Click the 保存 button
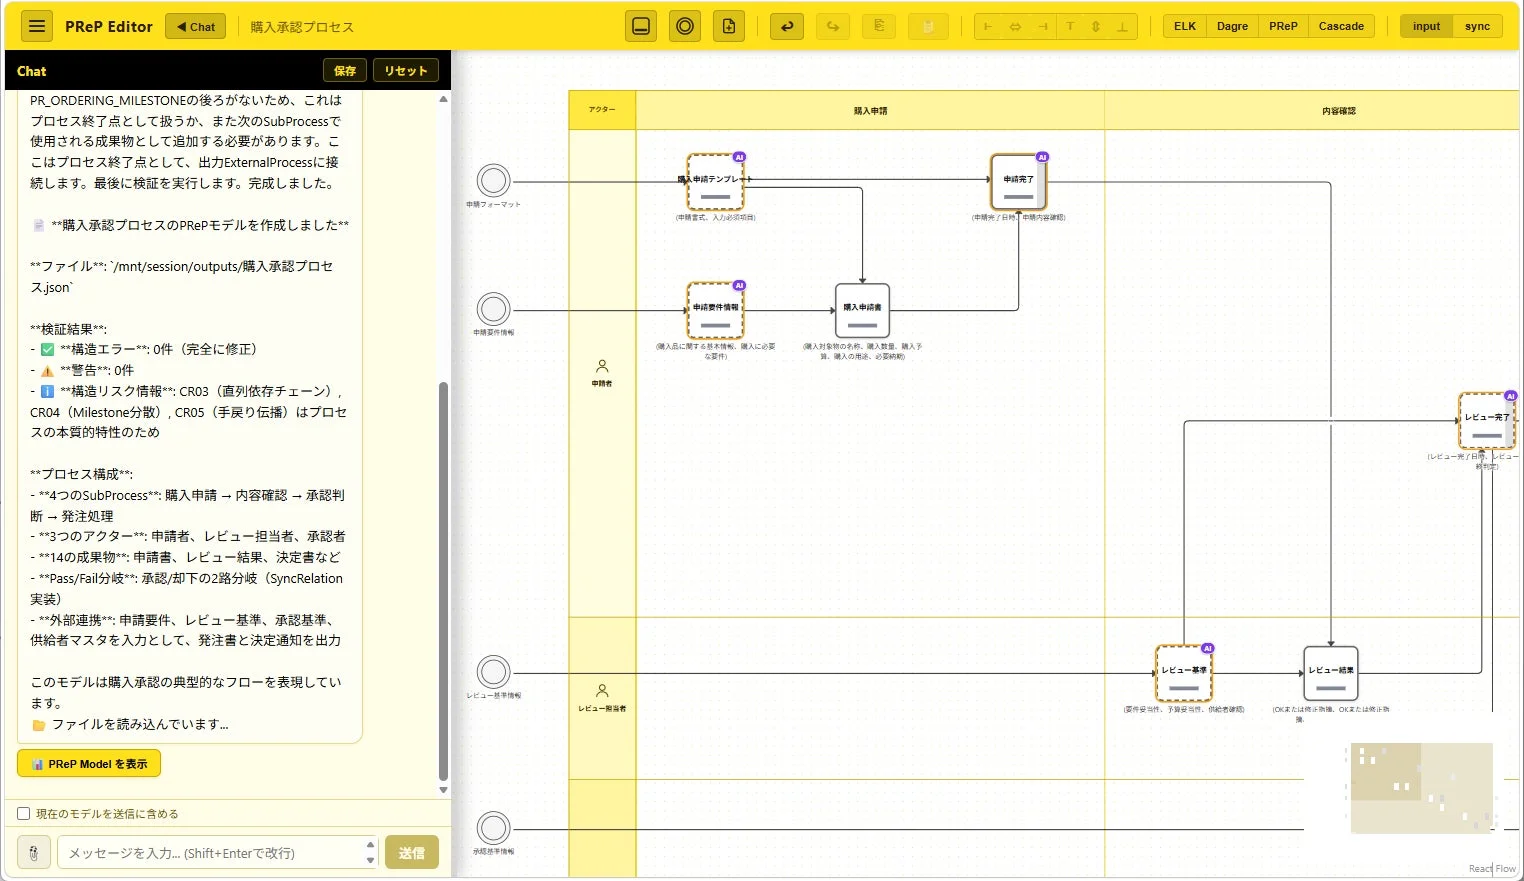This screenshot has height=881, width=1524. [345, 71]
